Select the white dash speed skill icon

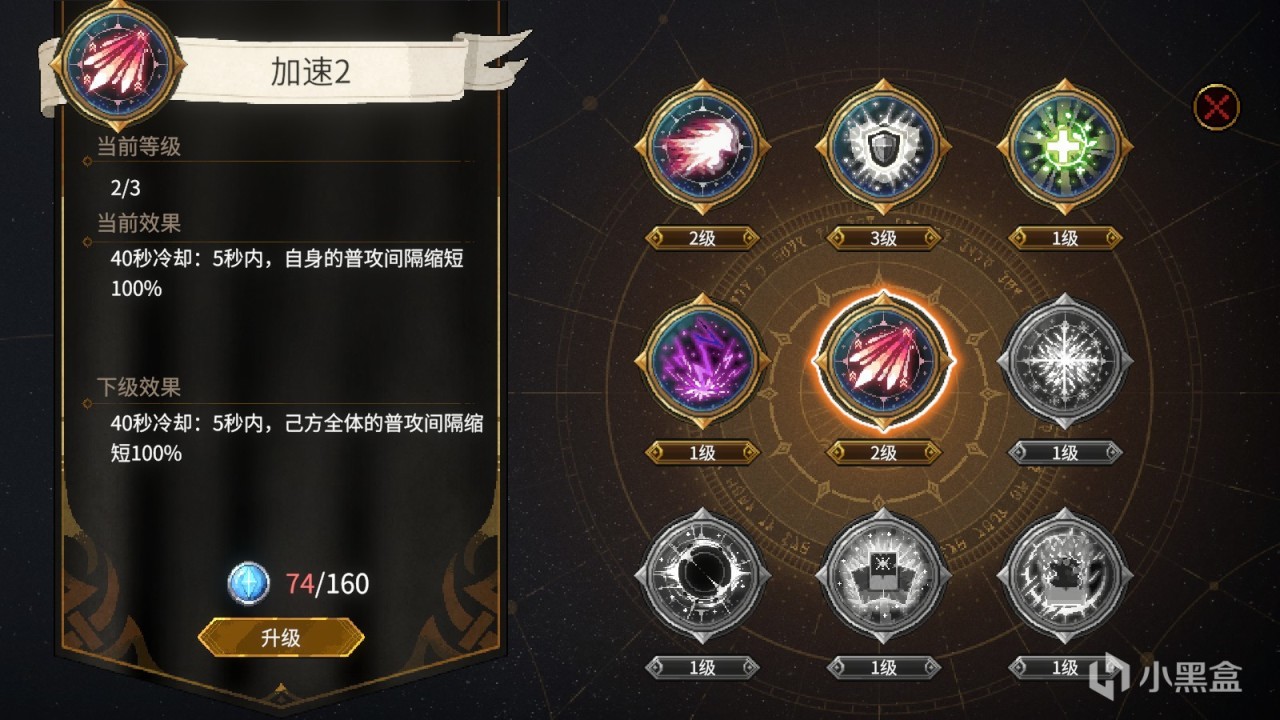click(x=702, y=146)
